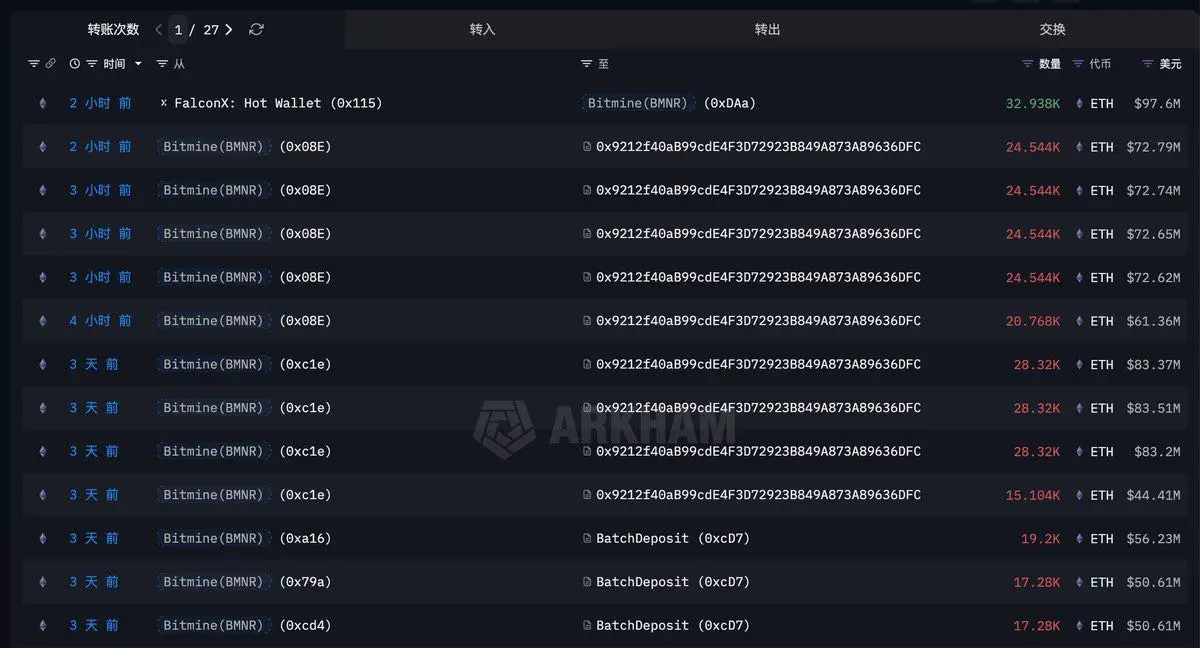Open Bitmine(BMNR) (0xa16) sender
This screenshot has height=648, width=1200.
[x=244, y=538]
